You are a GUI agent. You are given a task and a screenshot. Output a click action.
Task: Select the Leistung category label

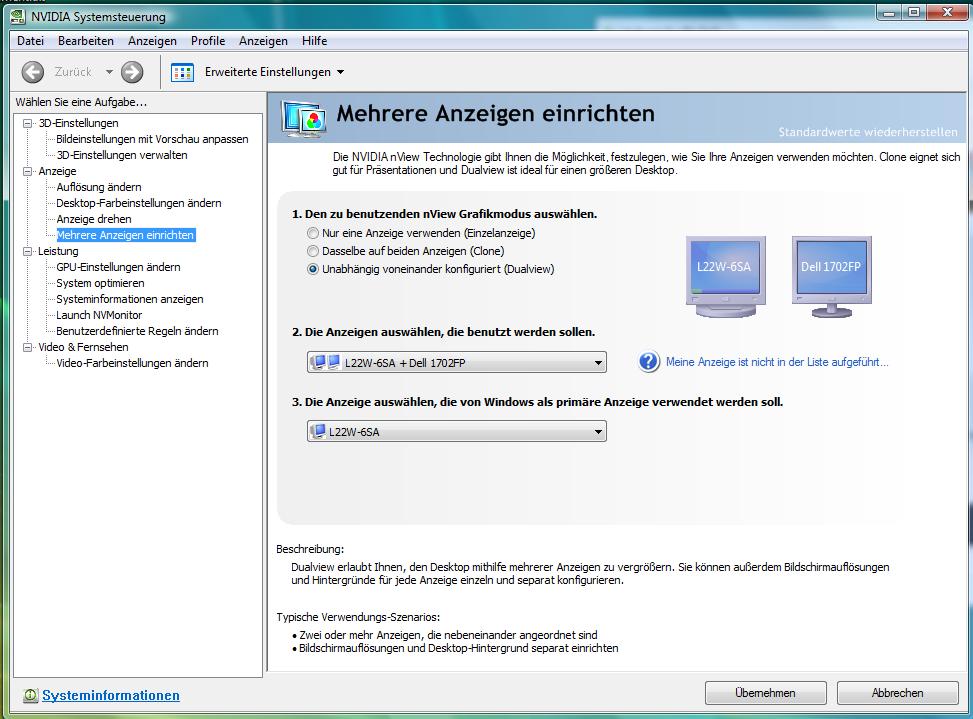click(58, 251)
